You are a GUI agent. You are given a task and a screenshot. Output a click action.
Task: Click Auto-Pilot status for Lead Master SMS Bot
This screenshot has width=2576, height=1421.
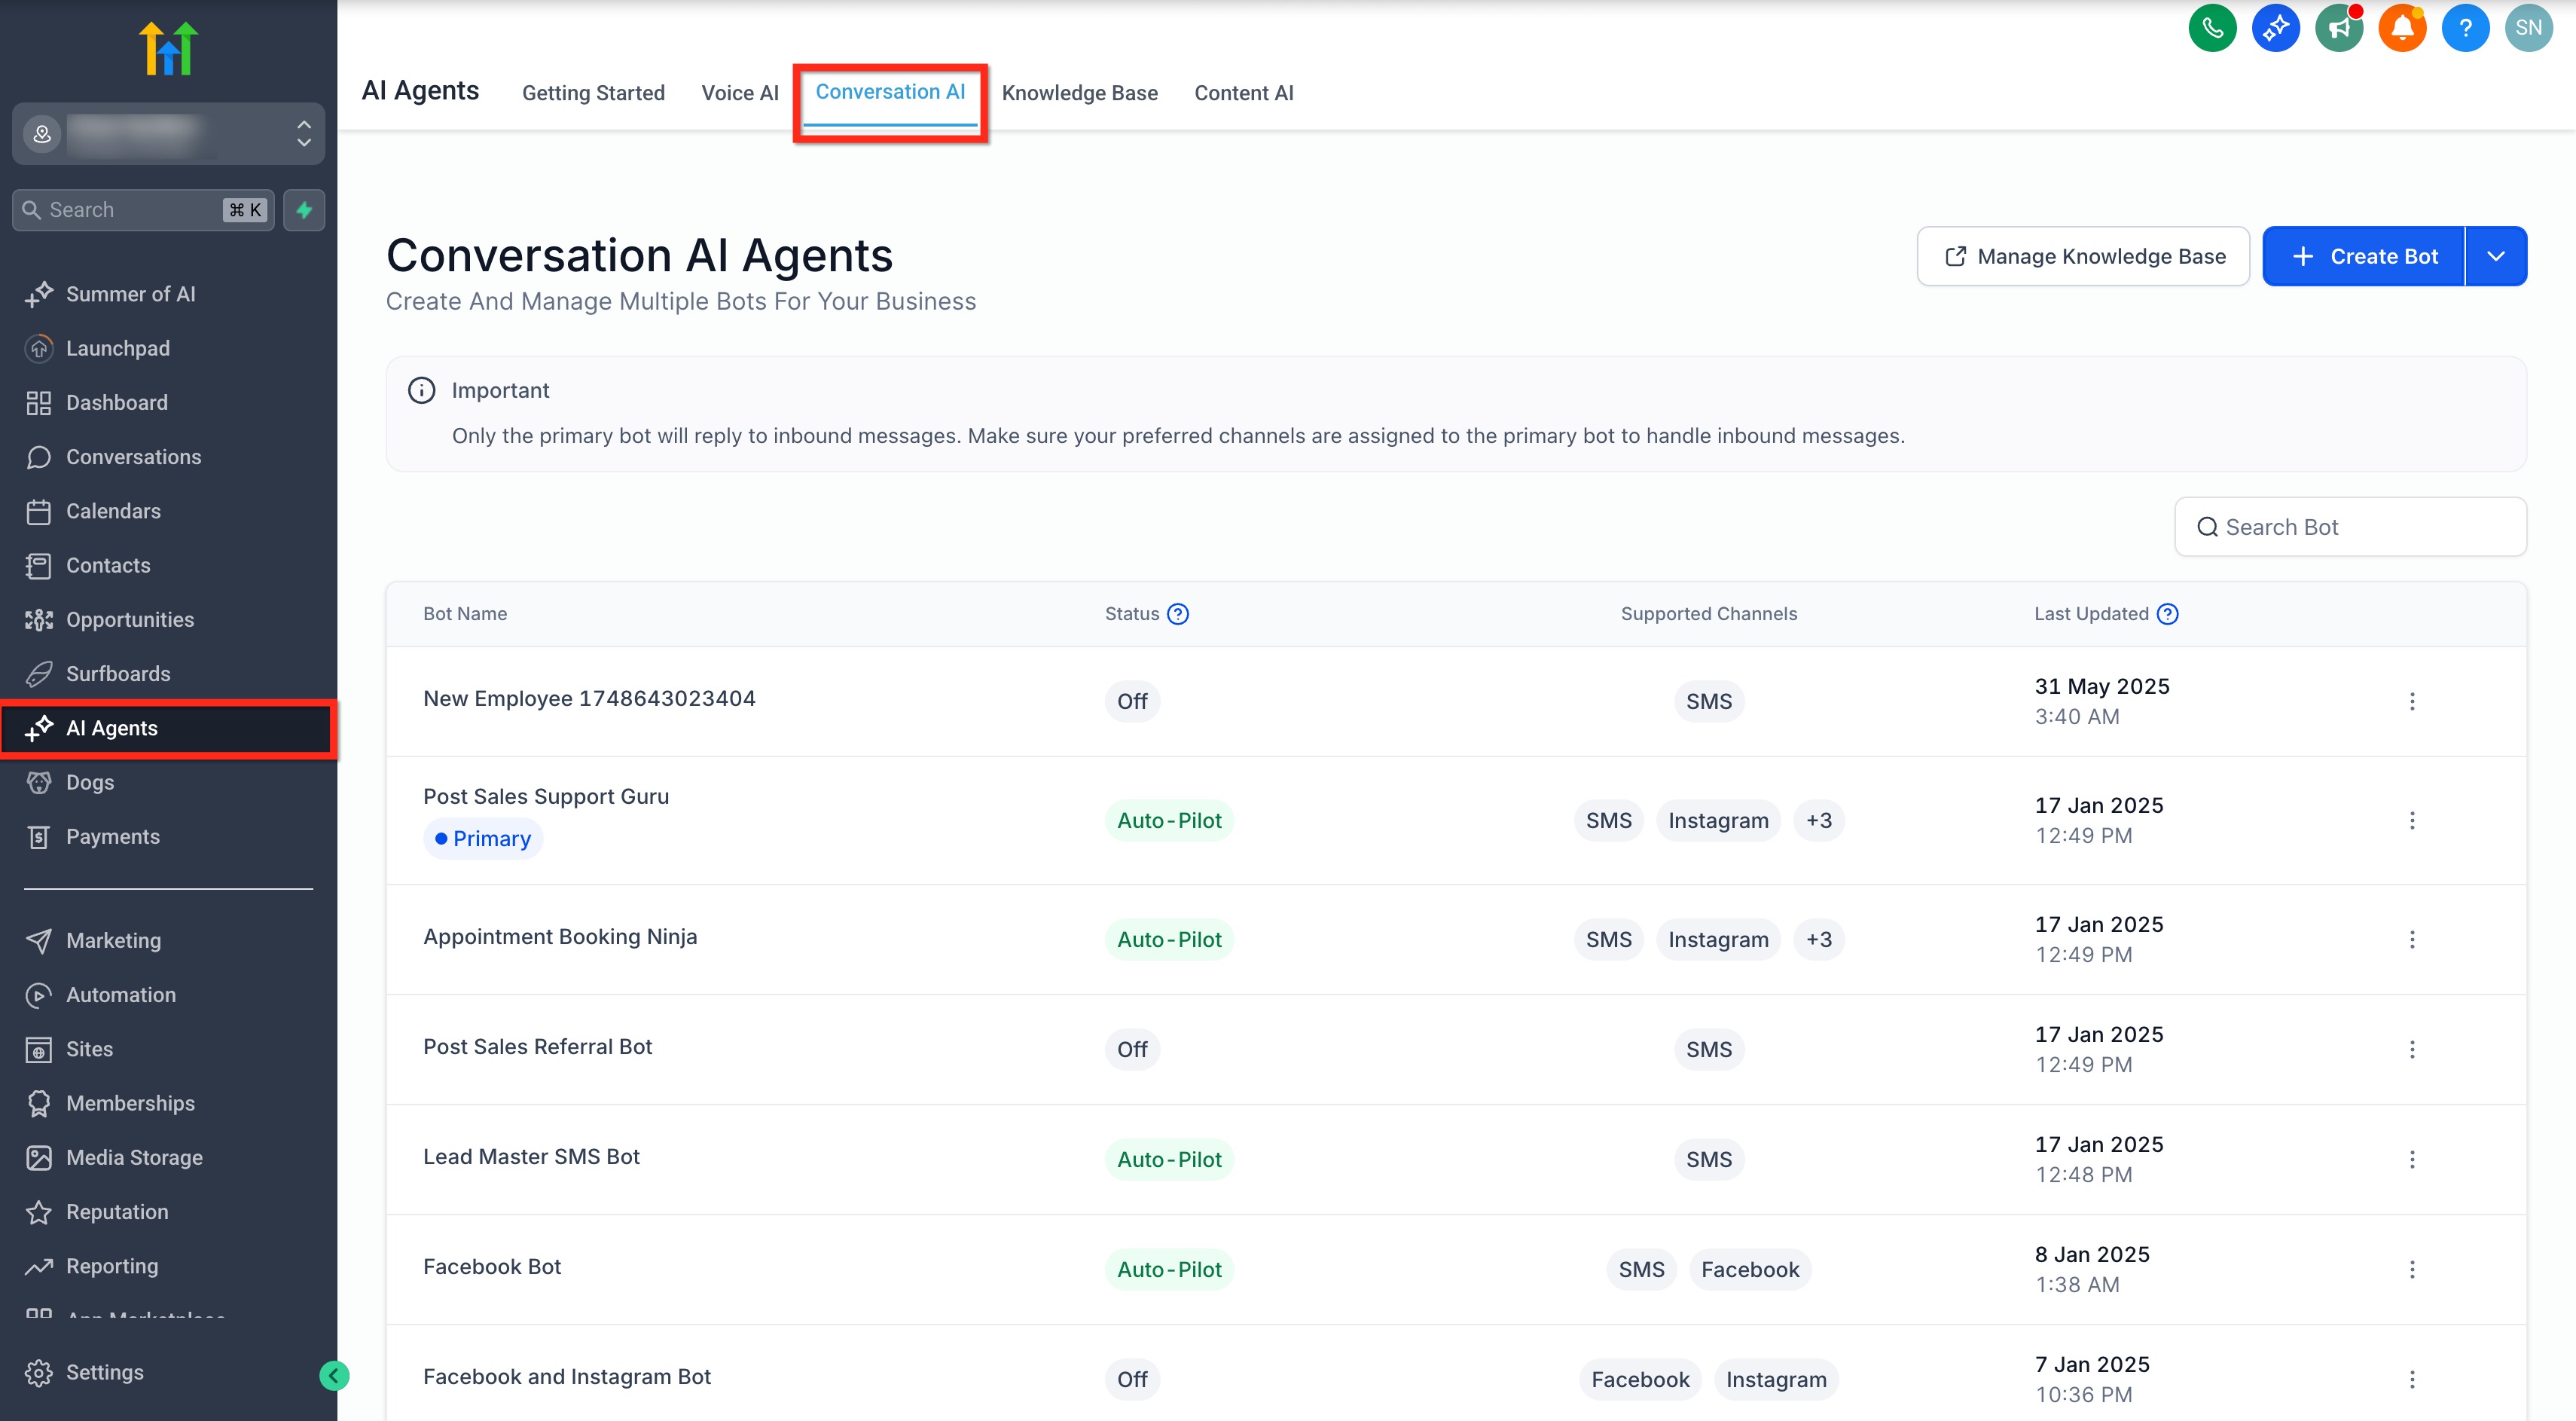tap(1168, 1159)
